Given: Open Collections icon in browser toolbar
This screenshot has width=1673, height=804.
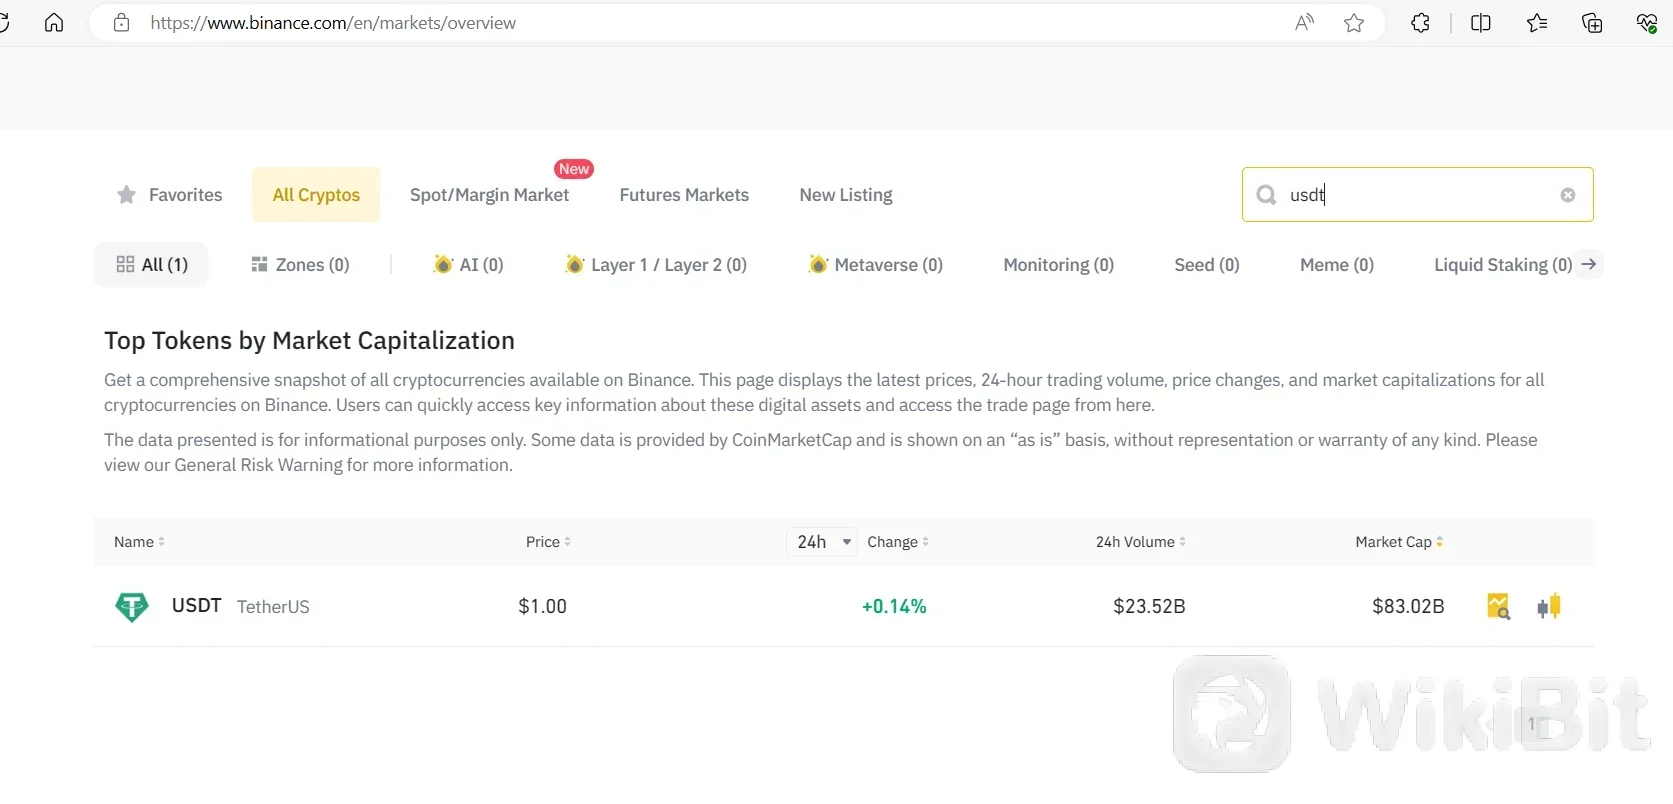Looking at the screenshot, I should [x=1592, y=23].
